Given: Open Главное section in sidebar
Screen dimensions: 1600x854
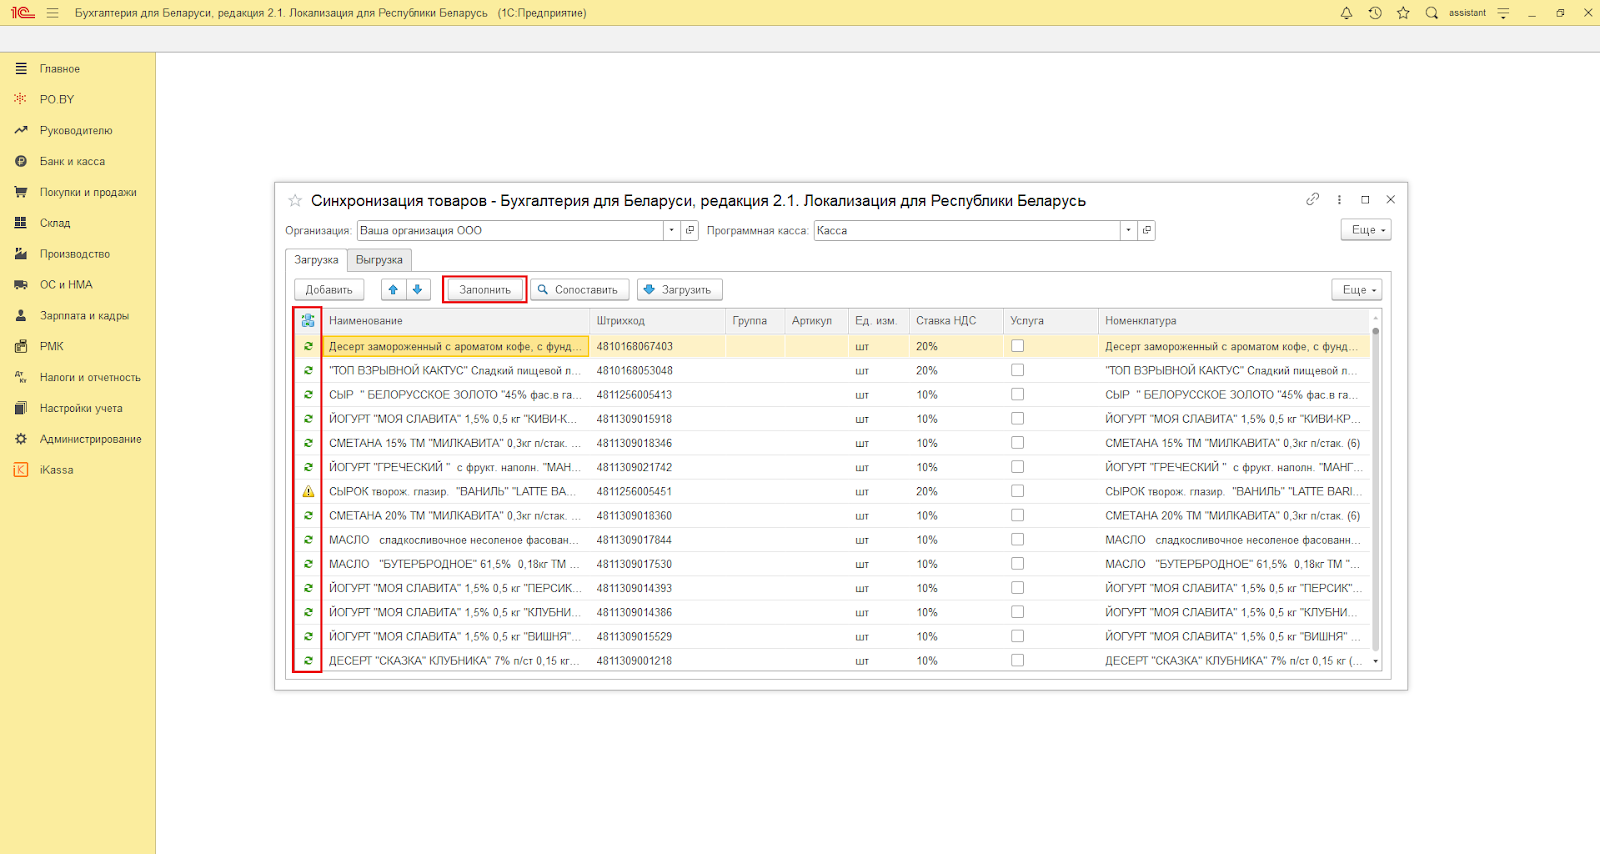Looking at the screenshot, I should point(60,69).
